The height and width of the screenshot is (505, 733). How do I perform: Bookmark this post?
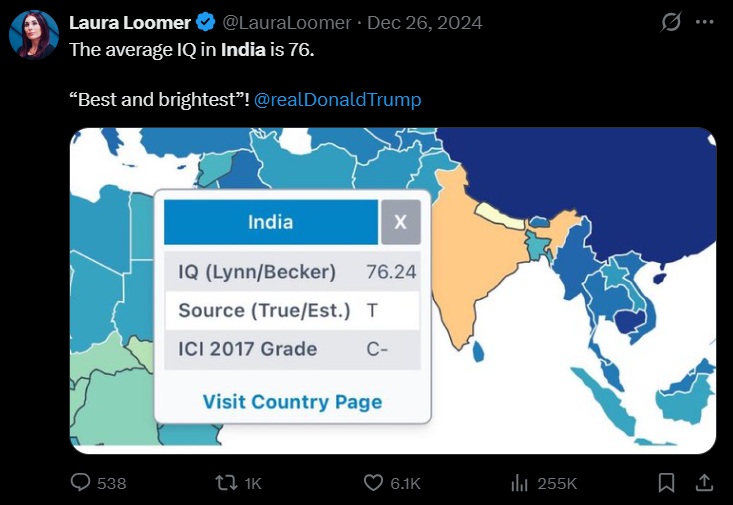(666, 483)
